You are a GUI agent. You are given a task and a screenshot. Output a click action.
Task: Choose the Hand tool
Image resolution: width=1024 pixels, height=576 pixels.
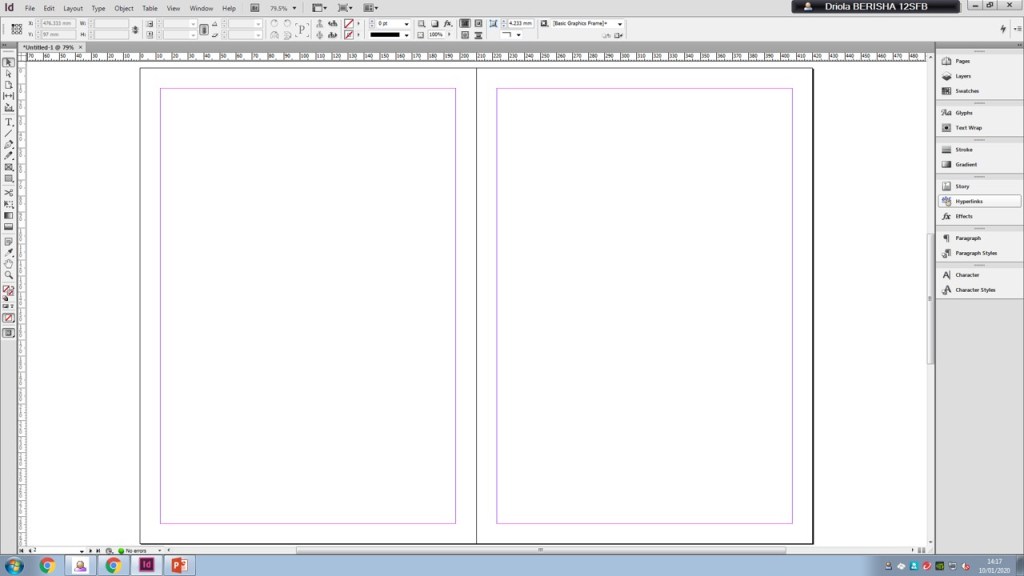tap(9, 264)
